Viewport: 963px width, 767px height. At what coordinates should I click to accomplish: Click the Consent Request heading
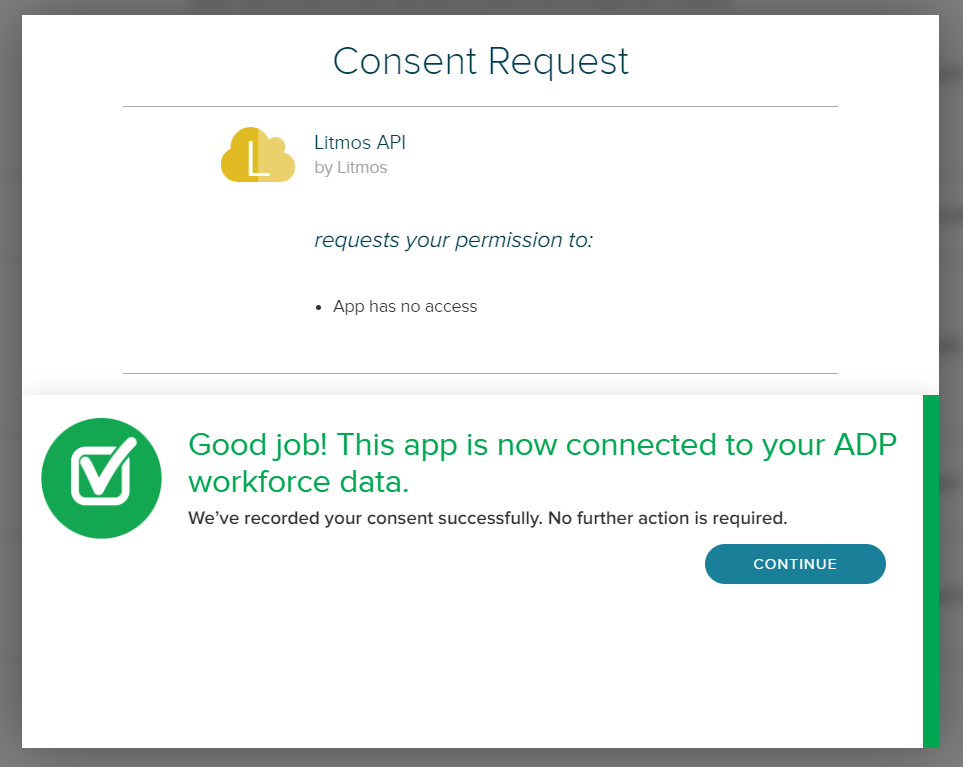(x=481, y=61)
